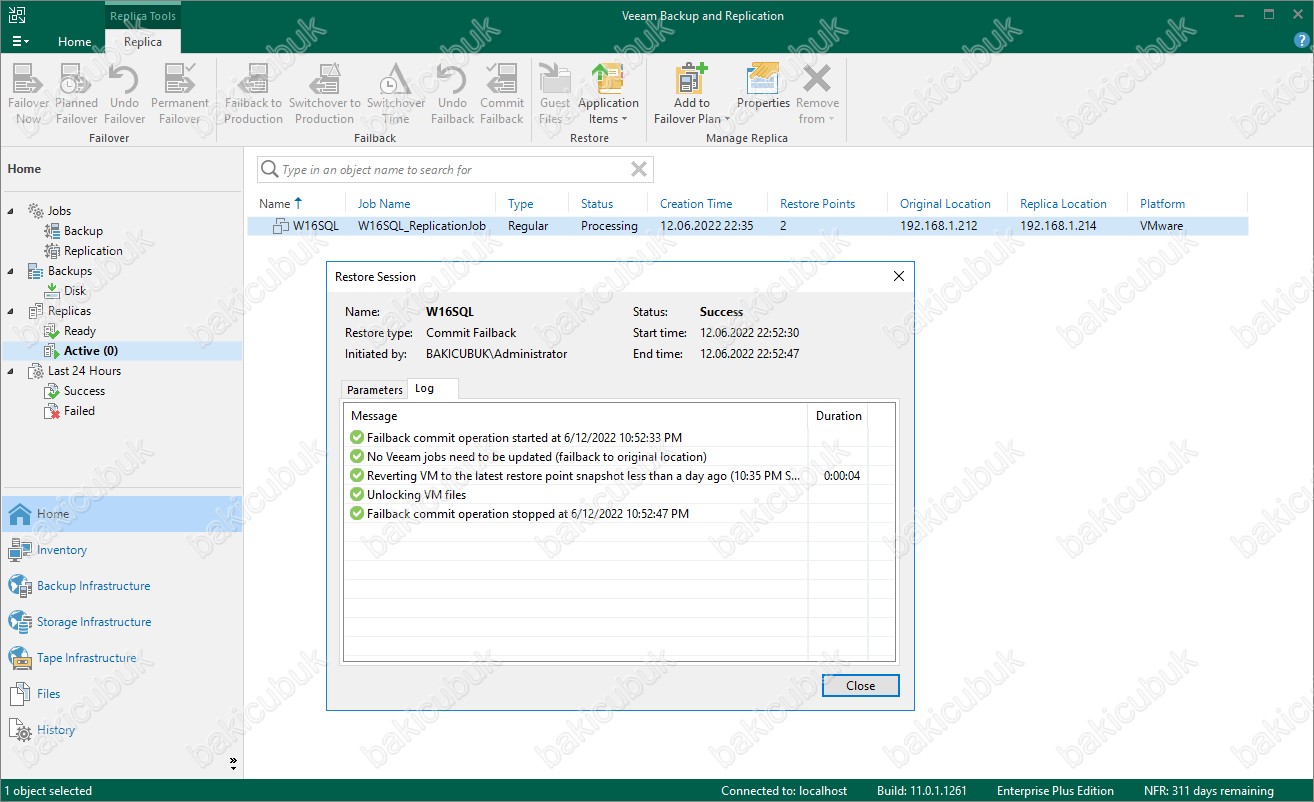Clear the search box with the X
Viewport: 1314px width, 802px height.
click(639, 170)
